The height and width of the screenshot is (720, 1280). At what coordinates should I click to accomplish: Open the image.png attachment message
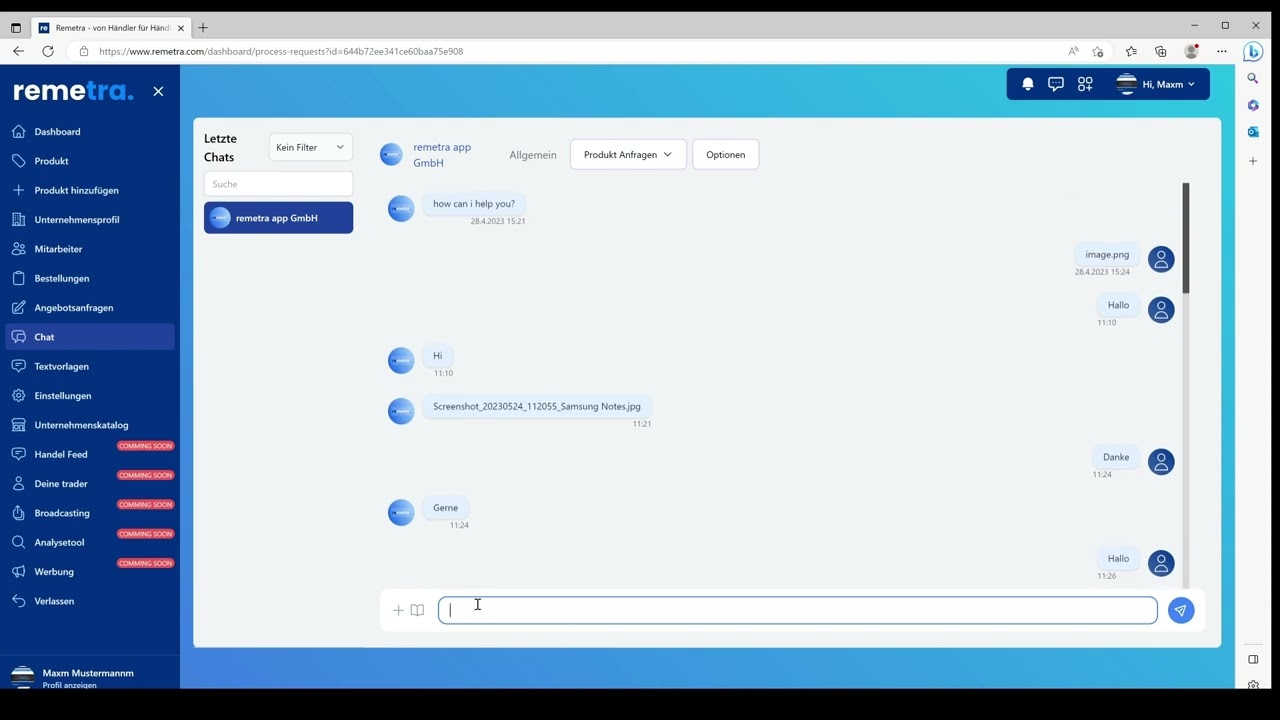[1107, 254]
